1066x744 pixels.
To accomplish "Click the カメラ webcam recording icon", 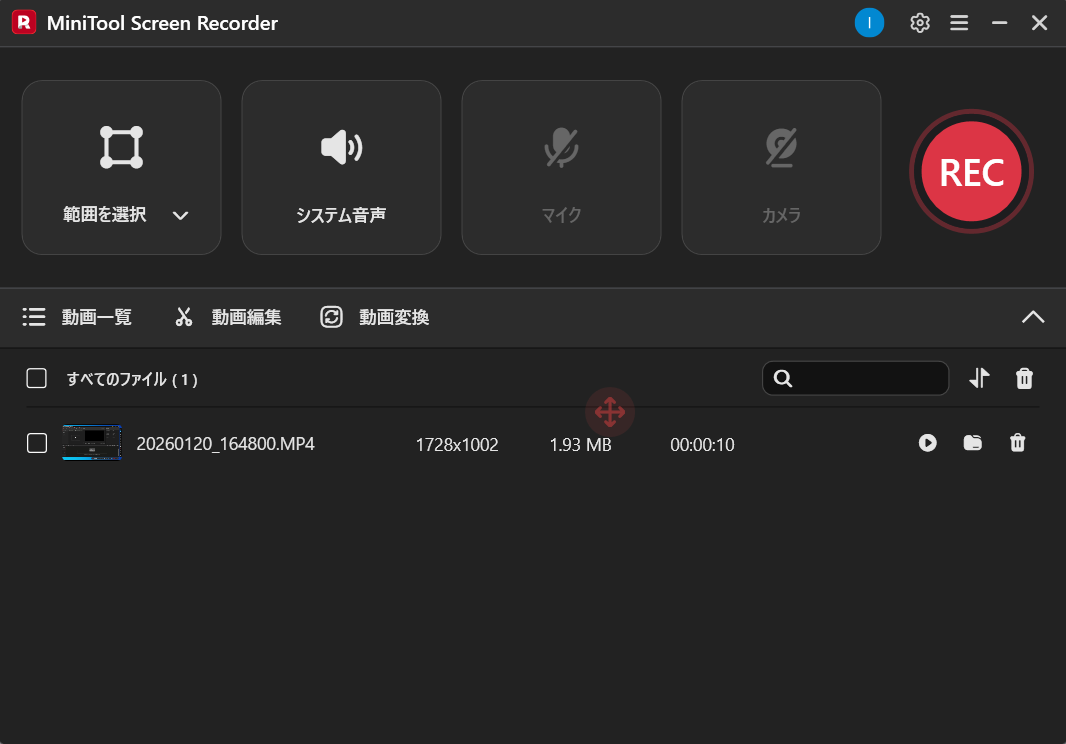I will tap(781, 147).
